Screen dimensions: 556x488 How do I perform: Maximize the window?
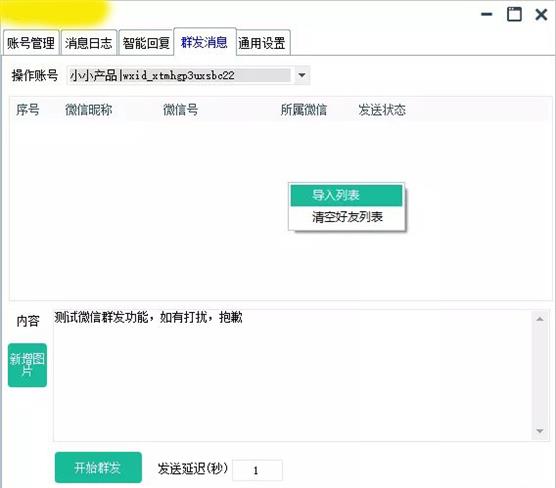pyautogui.click(x=514, y=14)
